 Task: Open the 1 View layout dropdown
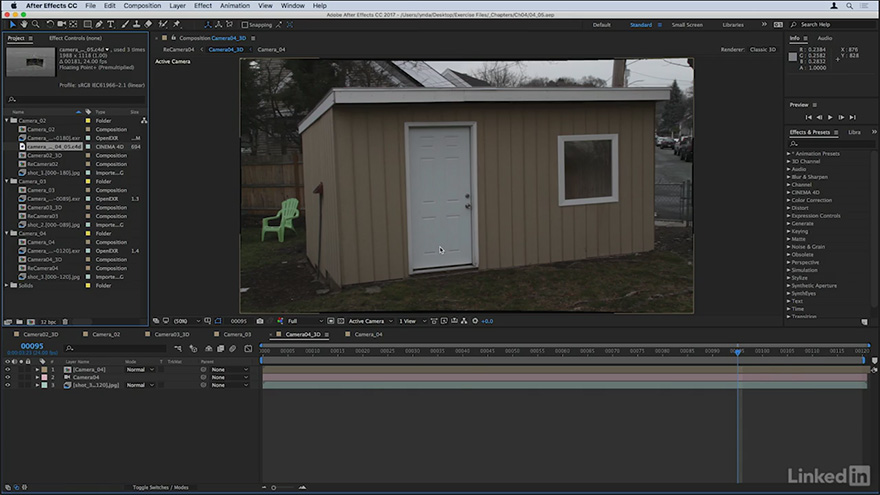[x=412, y=321]
